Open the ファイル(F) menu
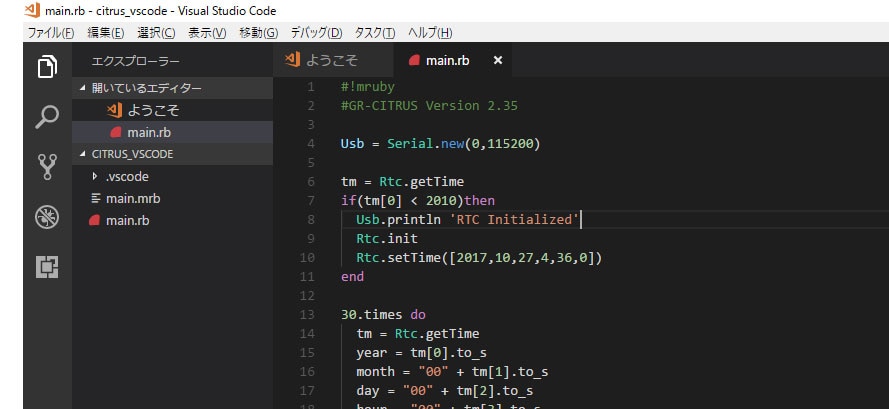889x409 pixels. [51, 33]
